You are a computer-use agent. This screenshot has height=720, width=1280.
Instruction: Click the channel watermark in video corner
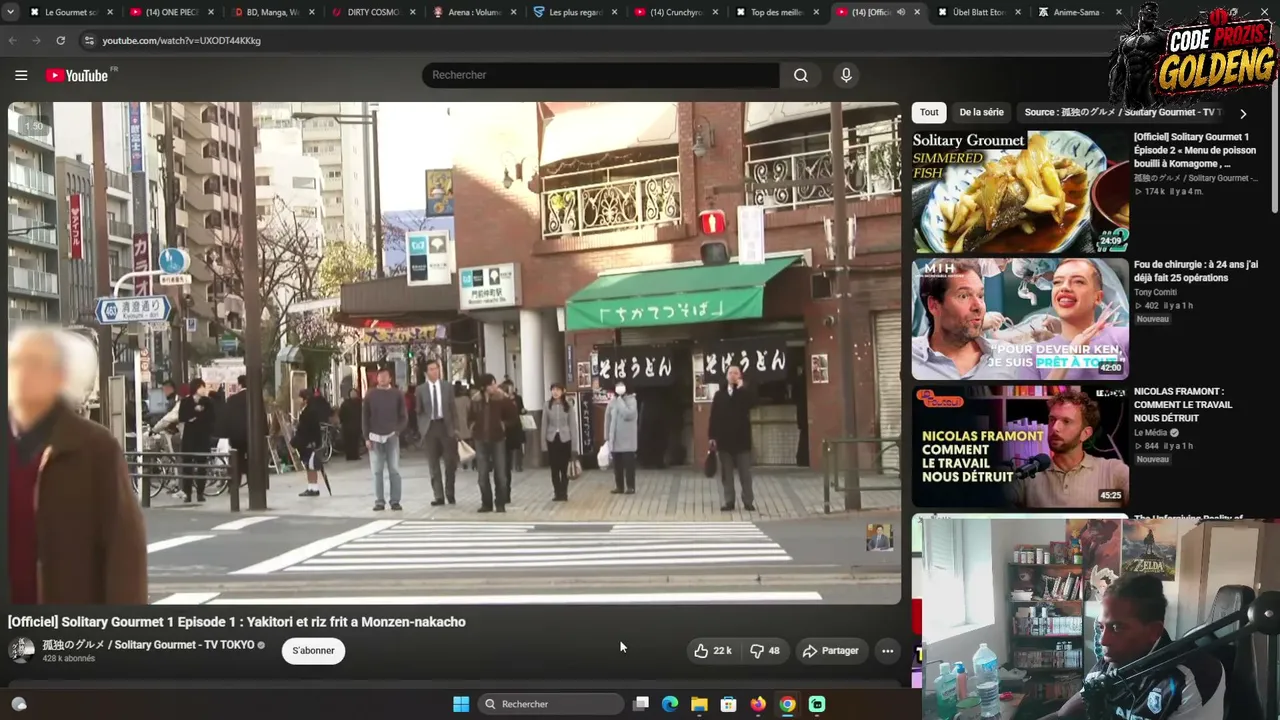879,537
